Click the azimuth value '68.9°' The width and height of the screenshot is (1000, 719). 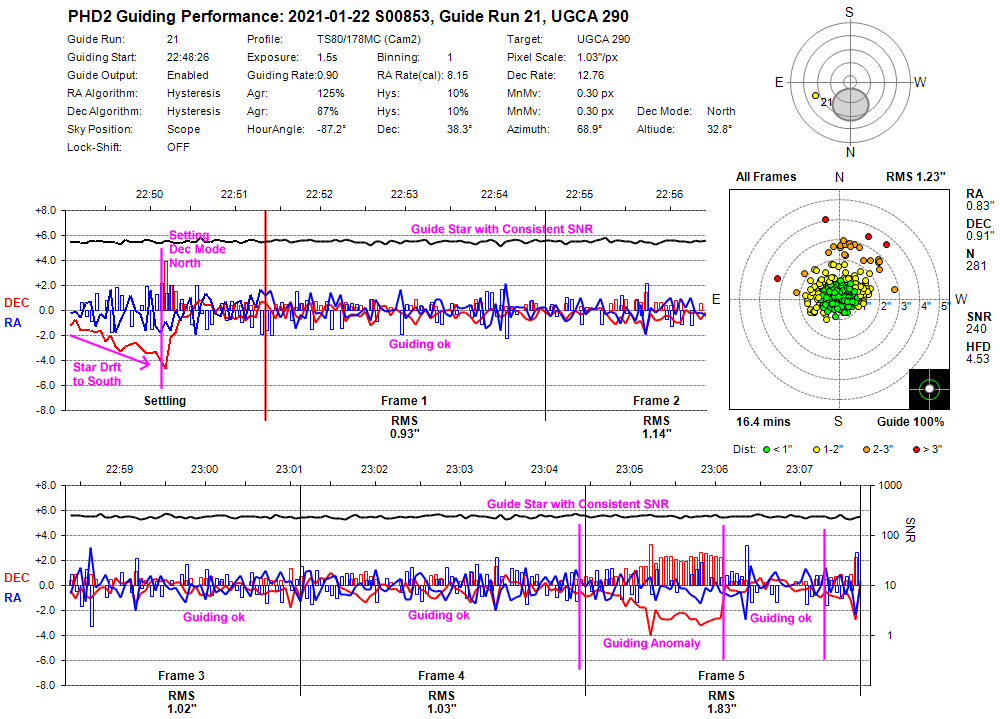point(589,129)
